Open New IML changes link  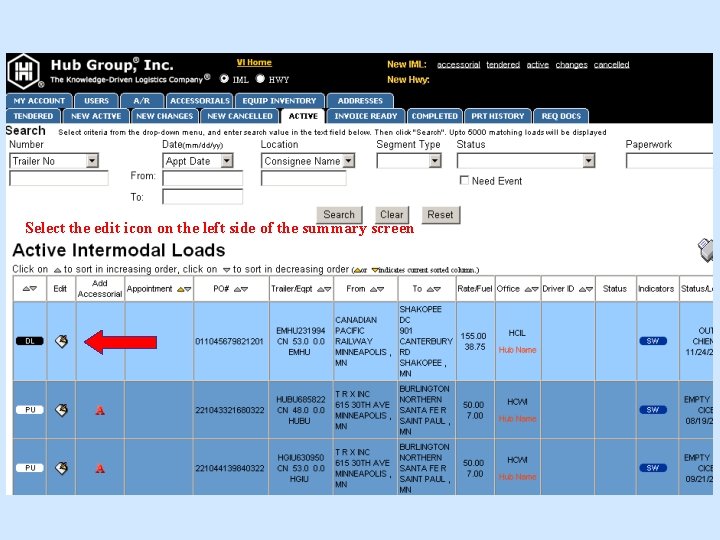pos(571,65)
